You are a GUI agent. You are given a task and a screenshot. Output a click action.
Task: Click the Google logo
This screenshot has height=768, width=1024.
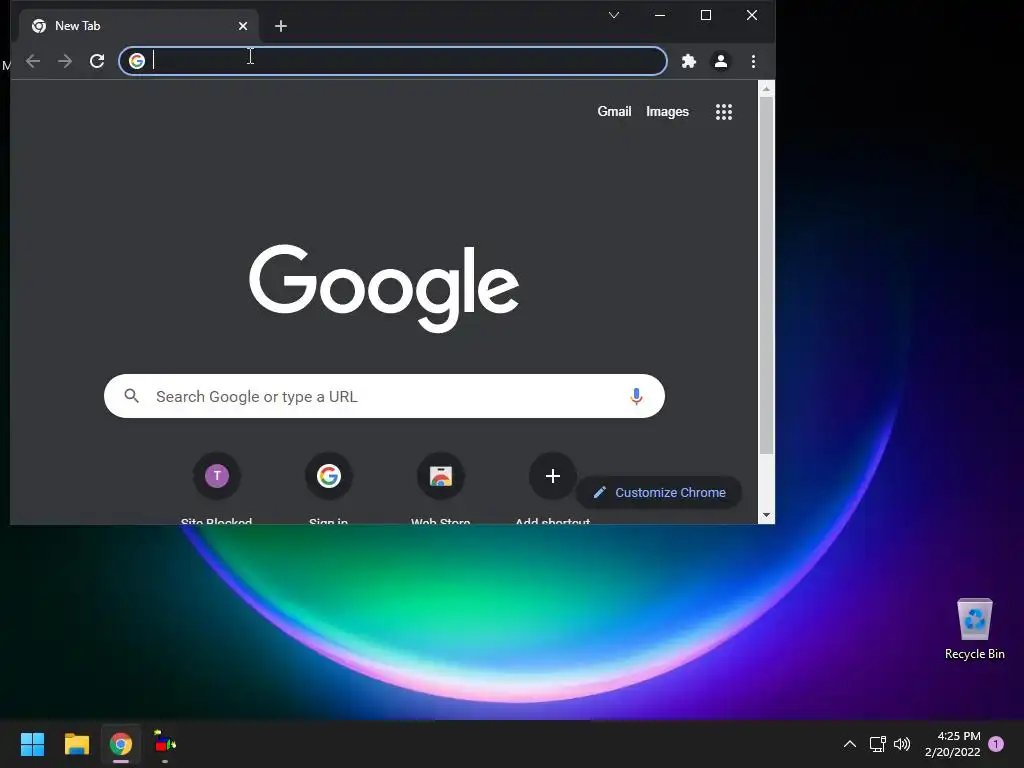[384, 287]
